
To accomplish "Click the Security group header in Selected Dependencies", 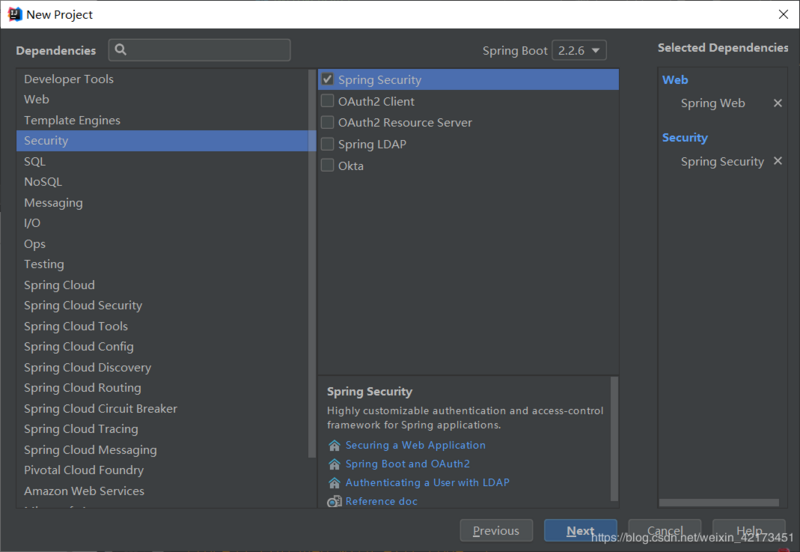I will click(685, 138).
